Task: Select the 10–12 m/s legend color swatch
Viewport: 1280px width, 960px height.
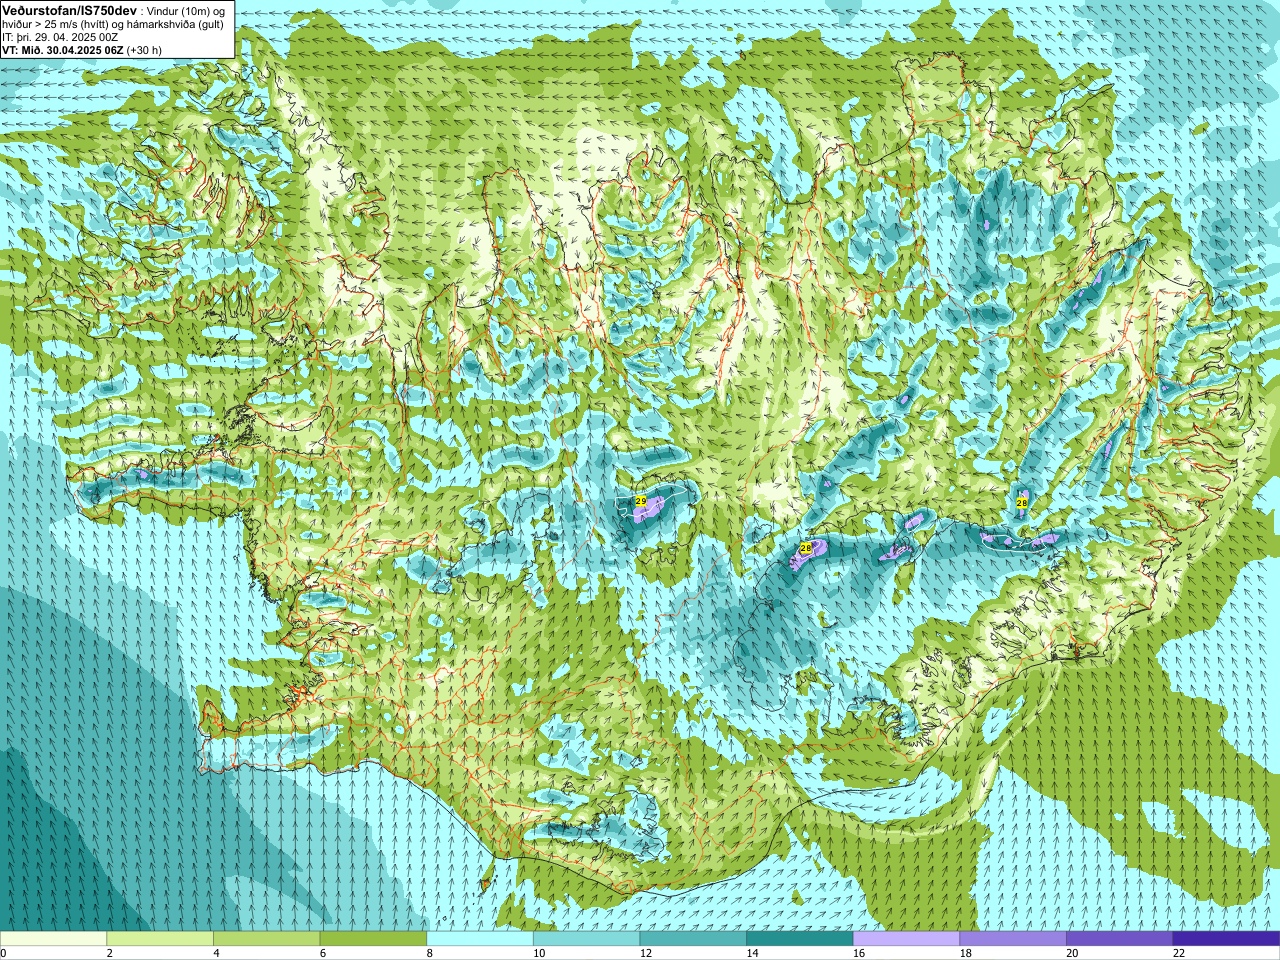Action: coord(586,939)
